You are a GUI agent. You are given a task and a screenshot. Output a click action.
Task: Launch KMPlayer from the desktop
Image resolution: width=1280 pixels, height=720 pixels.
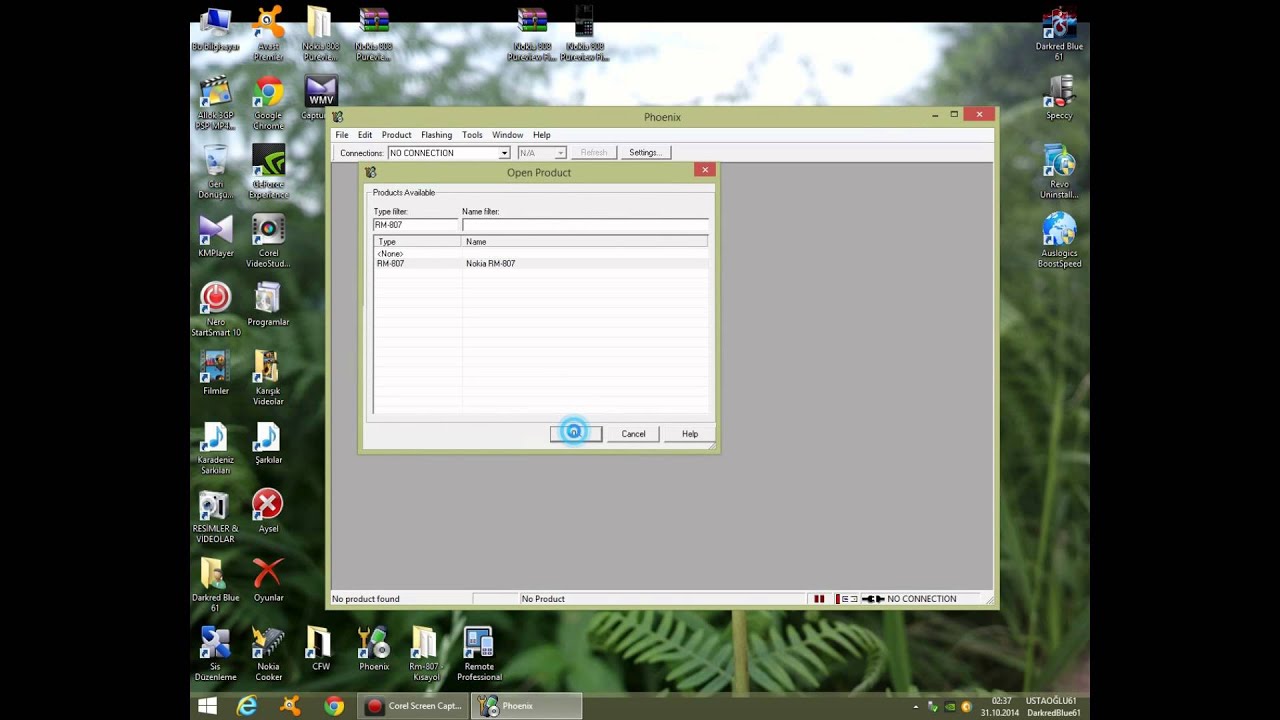[215, 236]
